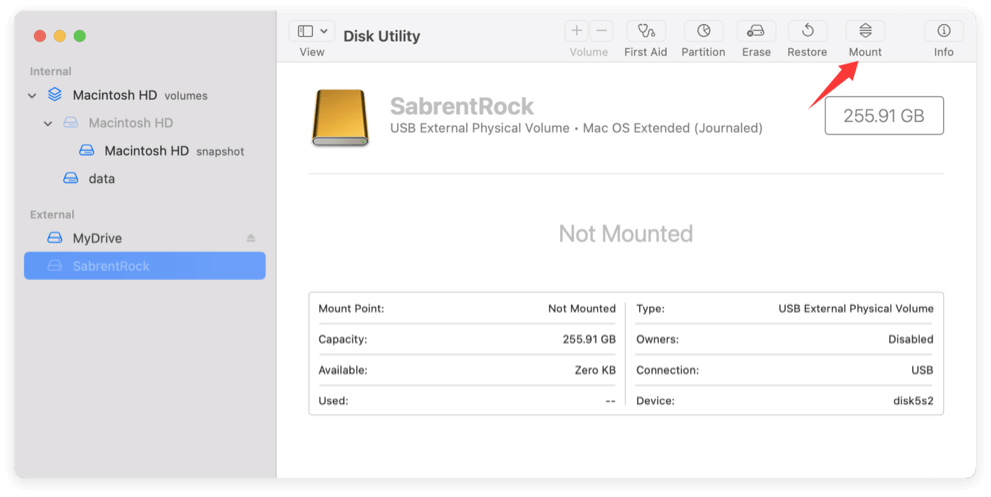Click the 255.91 GB size box

(x=884, y=116)
